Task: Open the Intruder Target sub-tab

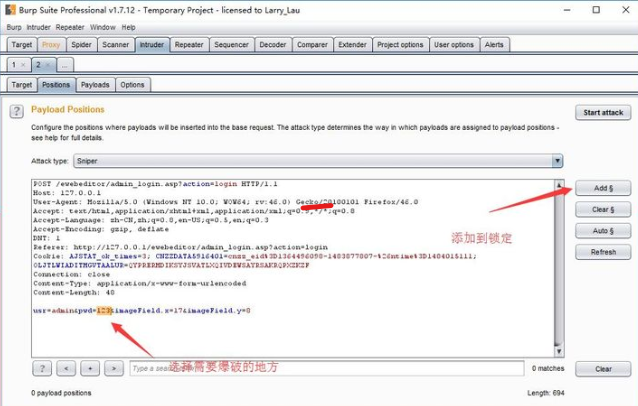Action: click(x=22, y=85)
